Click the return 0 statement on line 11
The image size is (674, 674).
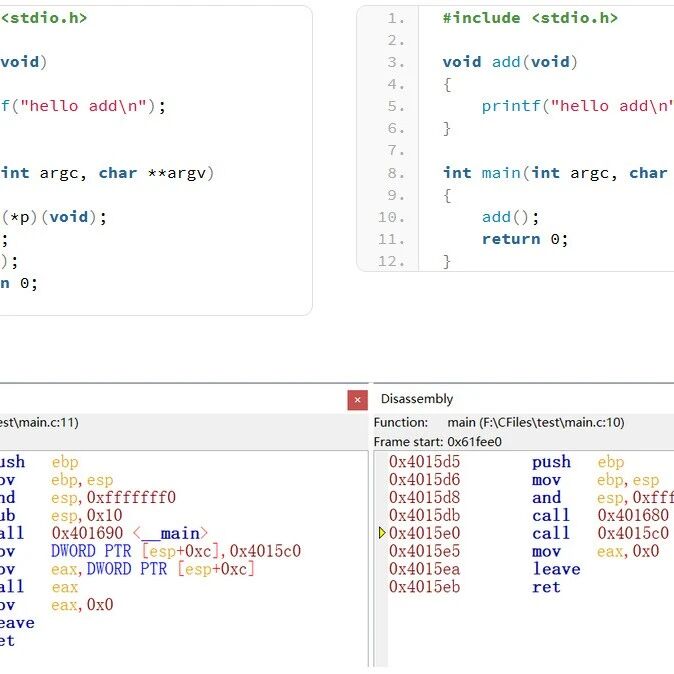tap(524, 239)
